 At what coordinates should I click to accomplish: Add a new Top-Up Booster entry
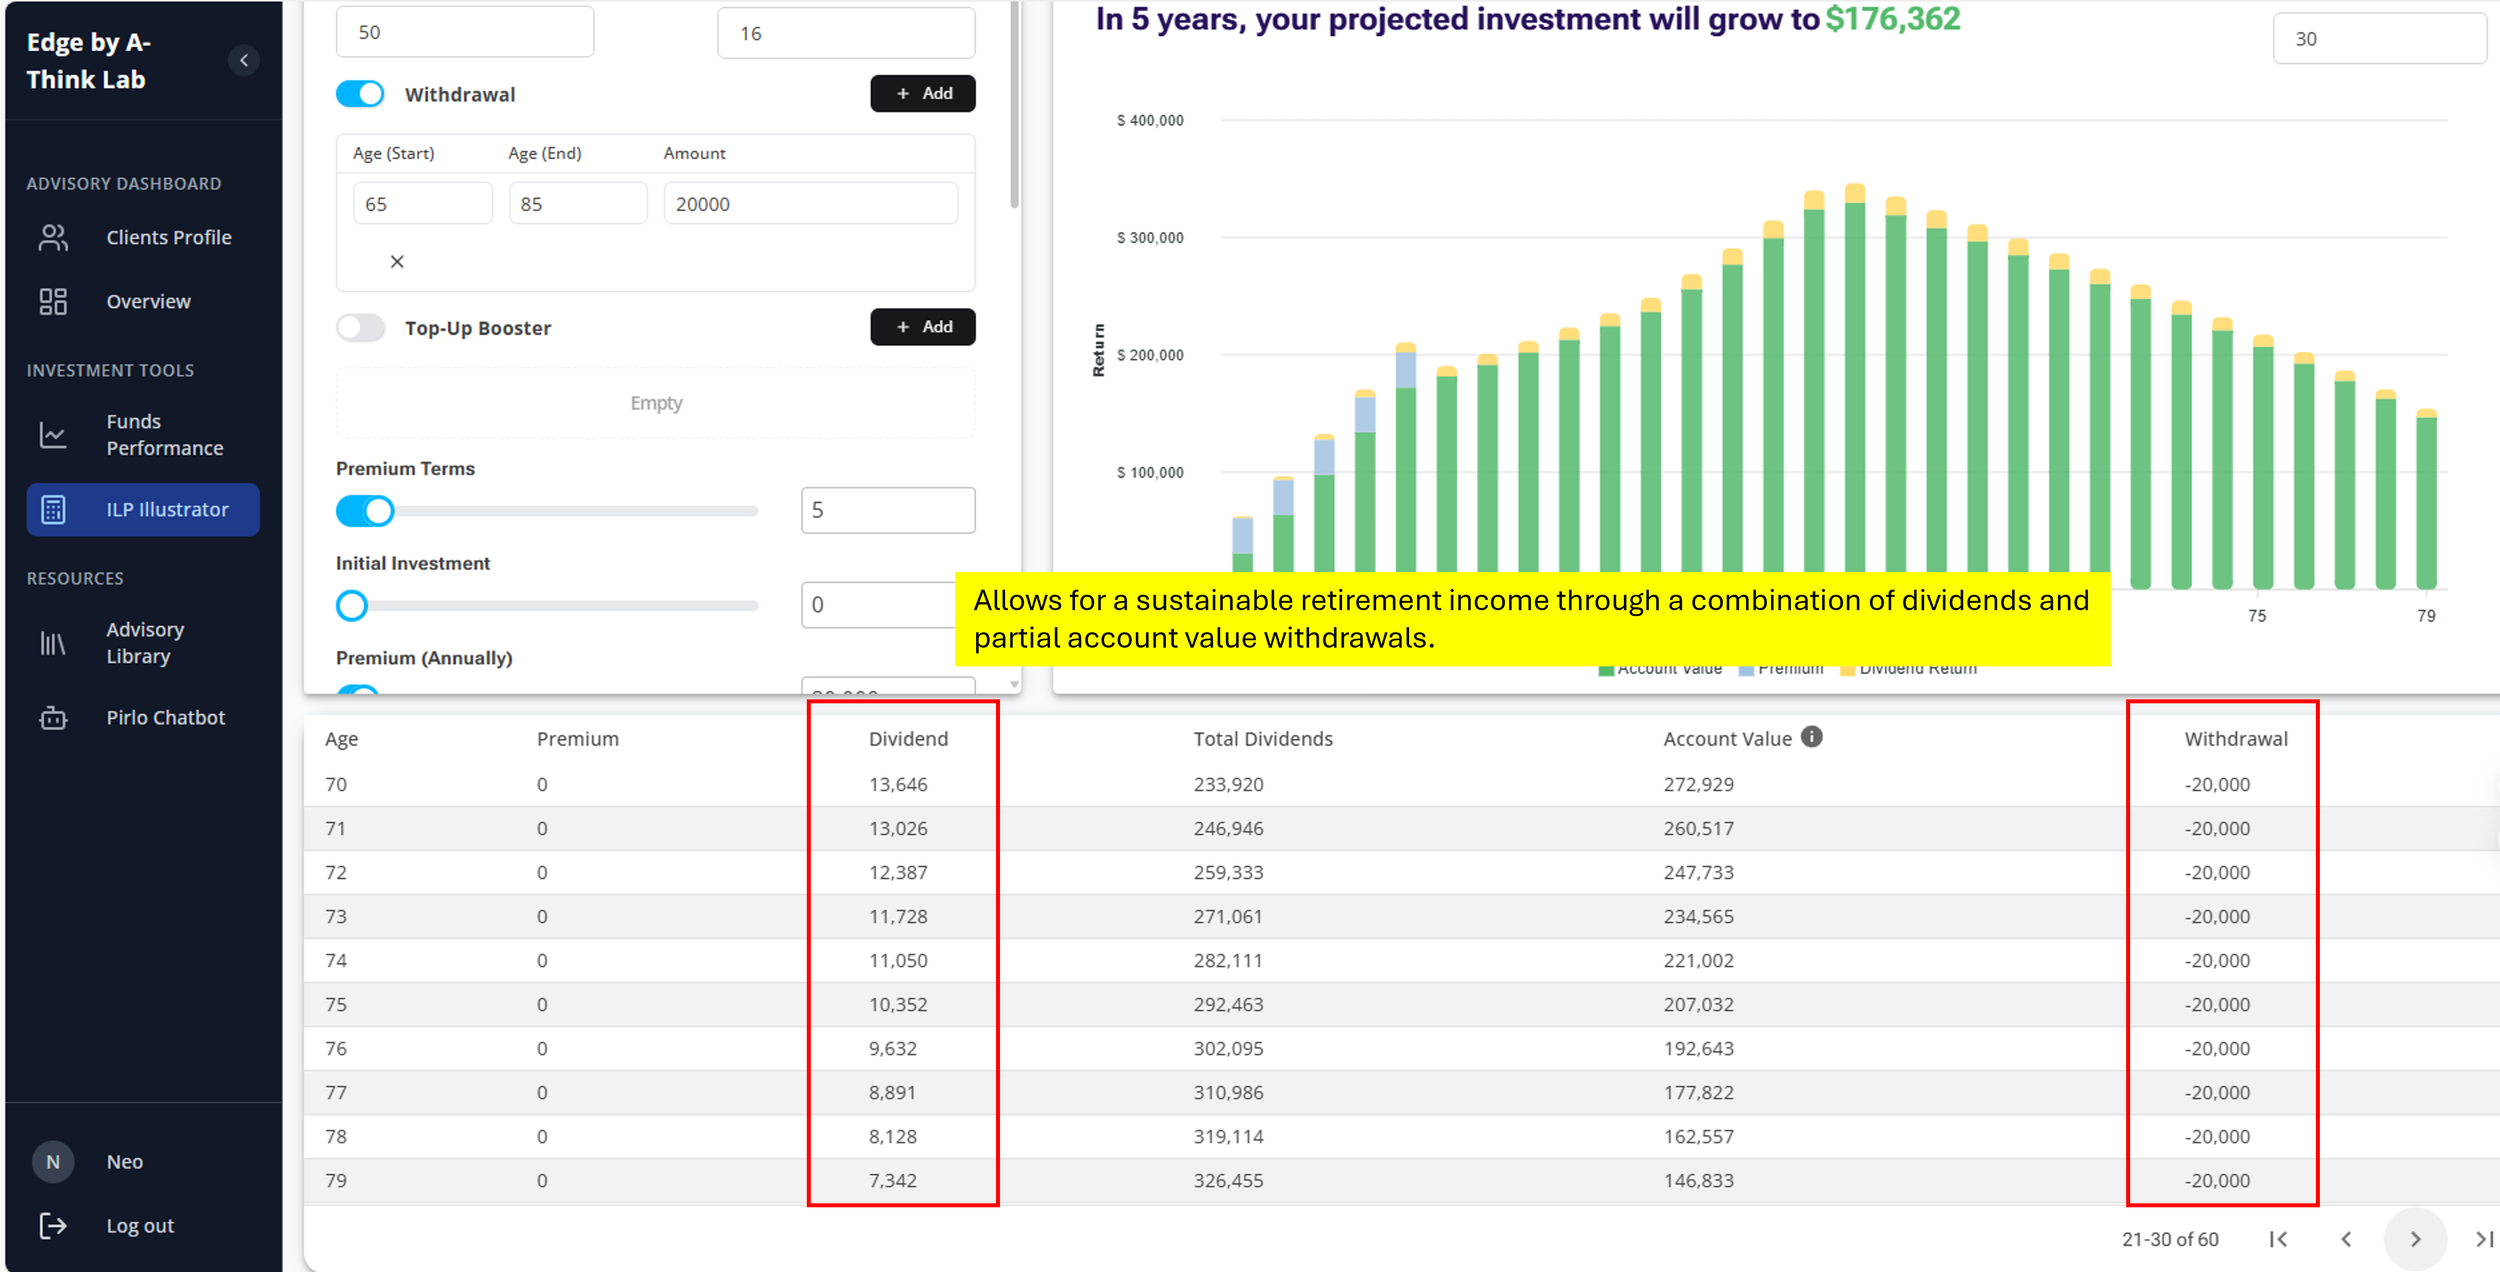point(922,327)
